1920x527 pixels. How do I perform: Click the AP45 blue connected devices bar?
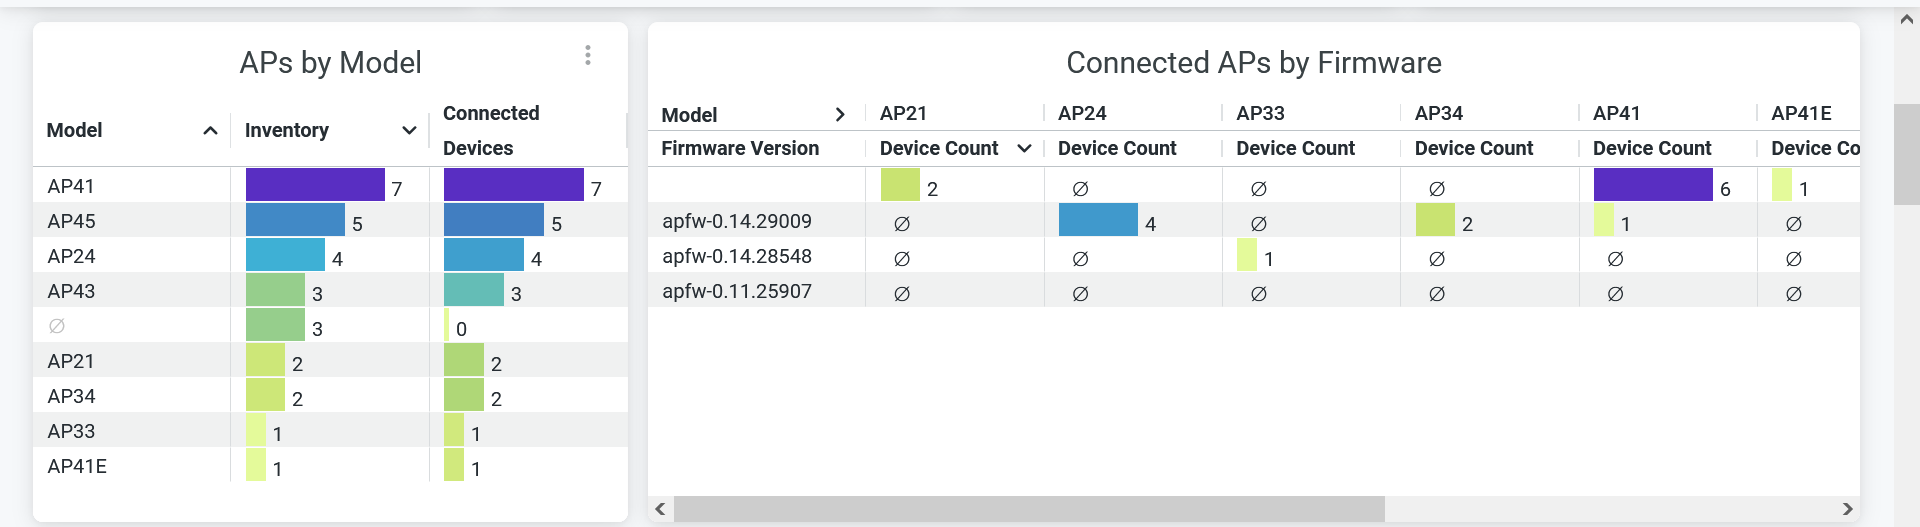pos(493,220)
